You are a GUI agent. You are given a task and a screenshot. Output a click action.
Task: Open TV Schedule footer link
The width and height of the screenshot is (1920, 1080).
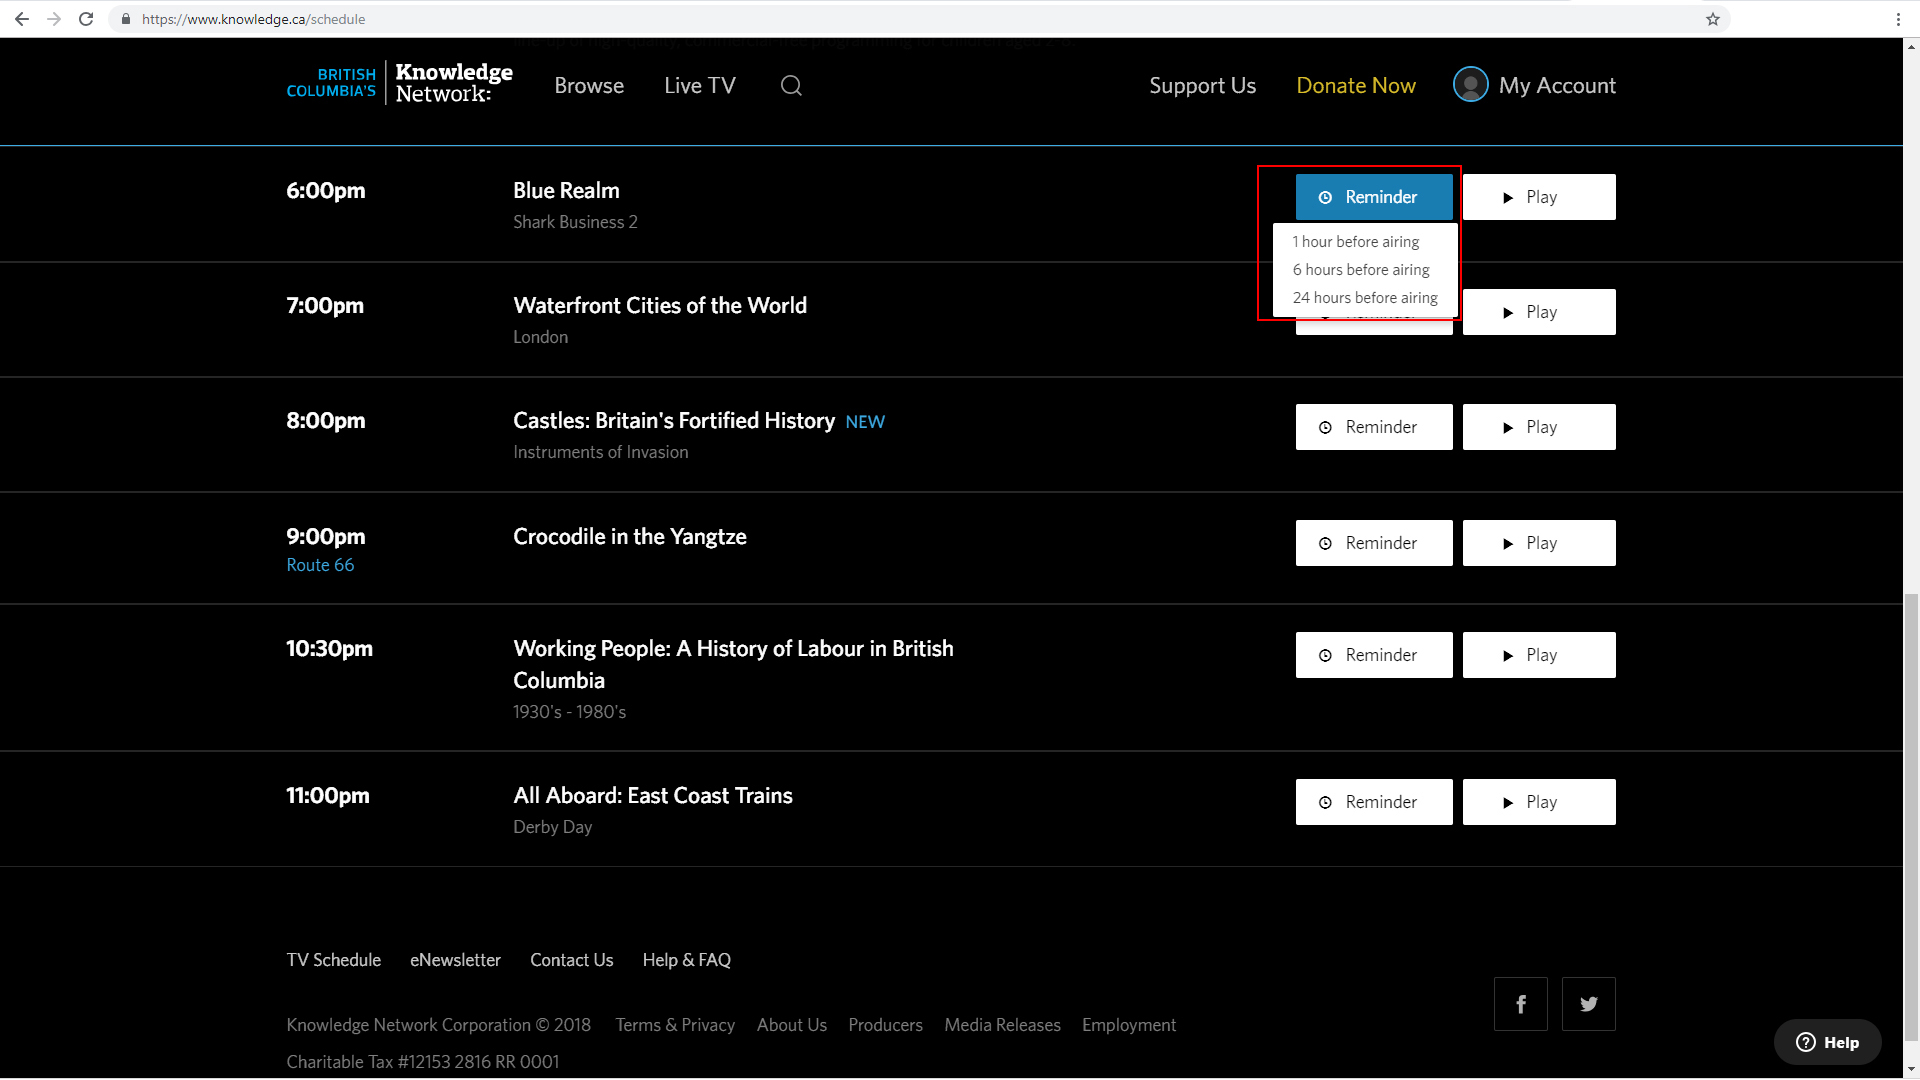[x=334, y=960]
